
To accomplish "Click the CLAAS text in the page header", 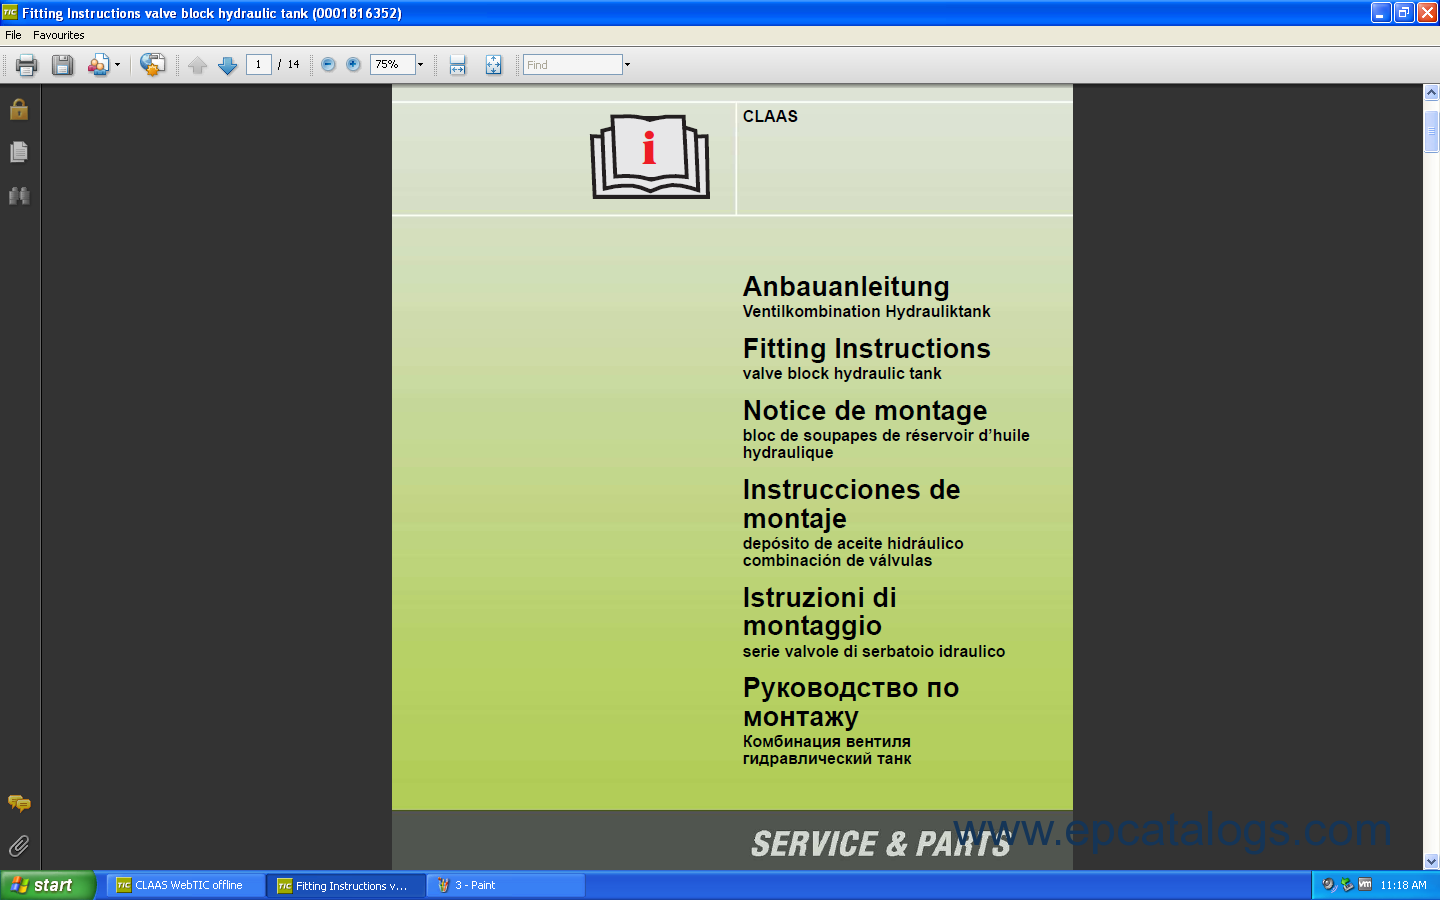I will click(770, 117).
